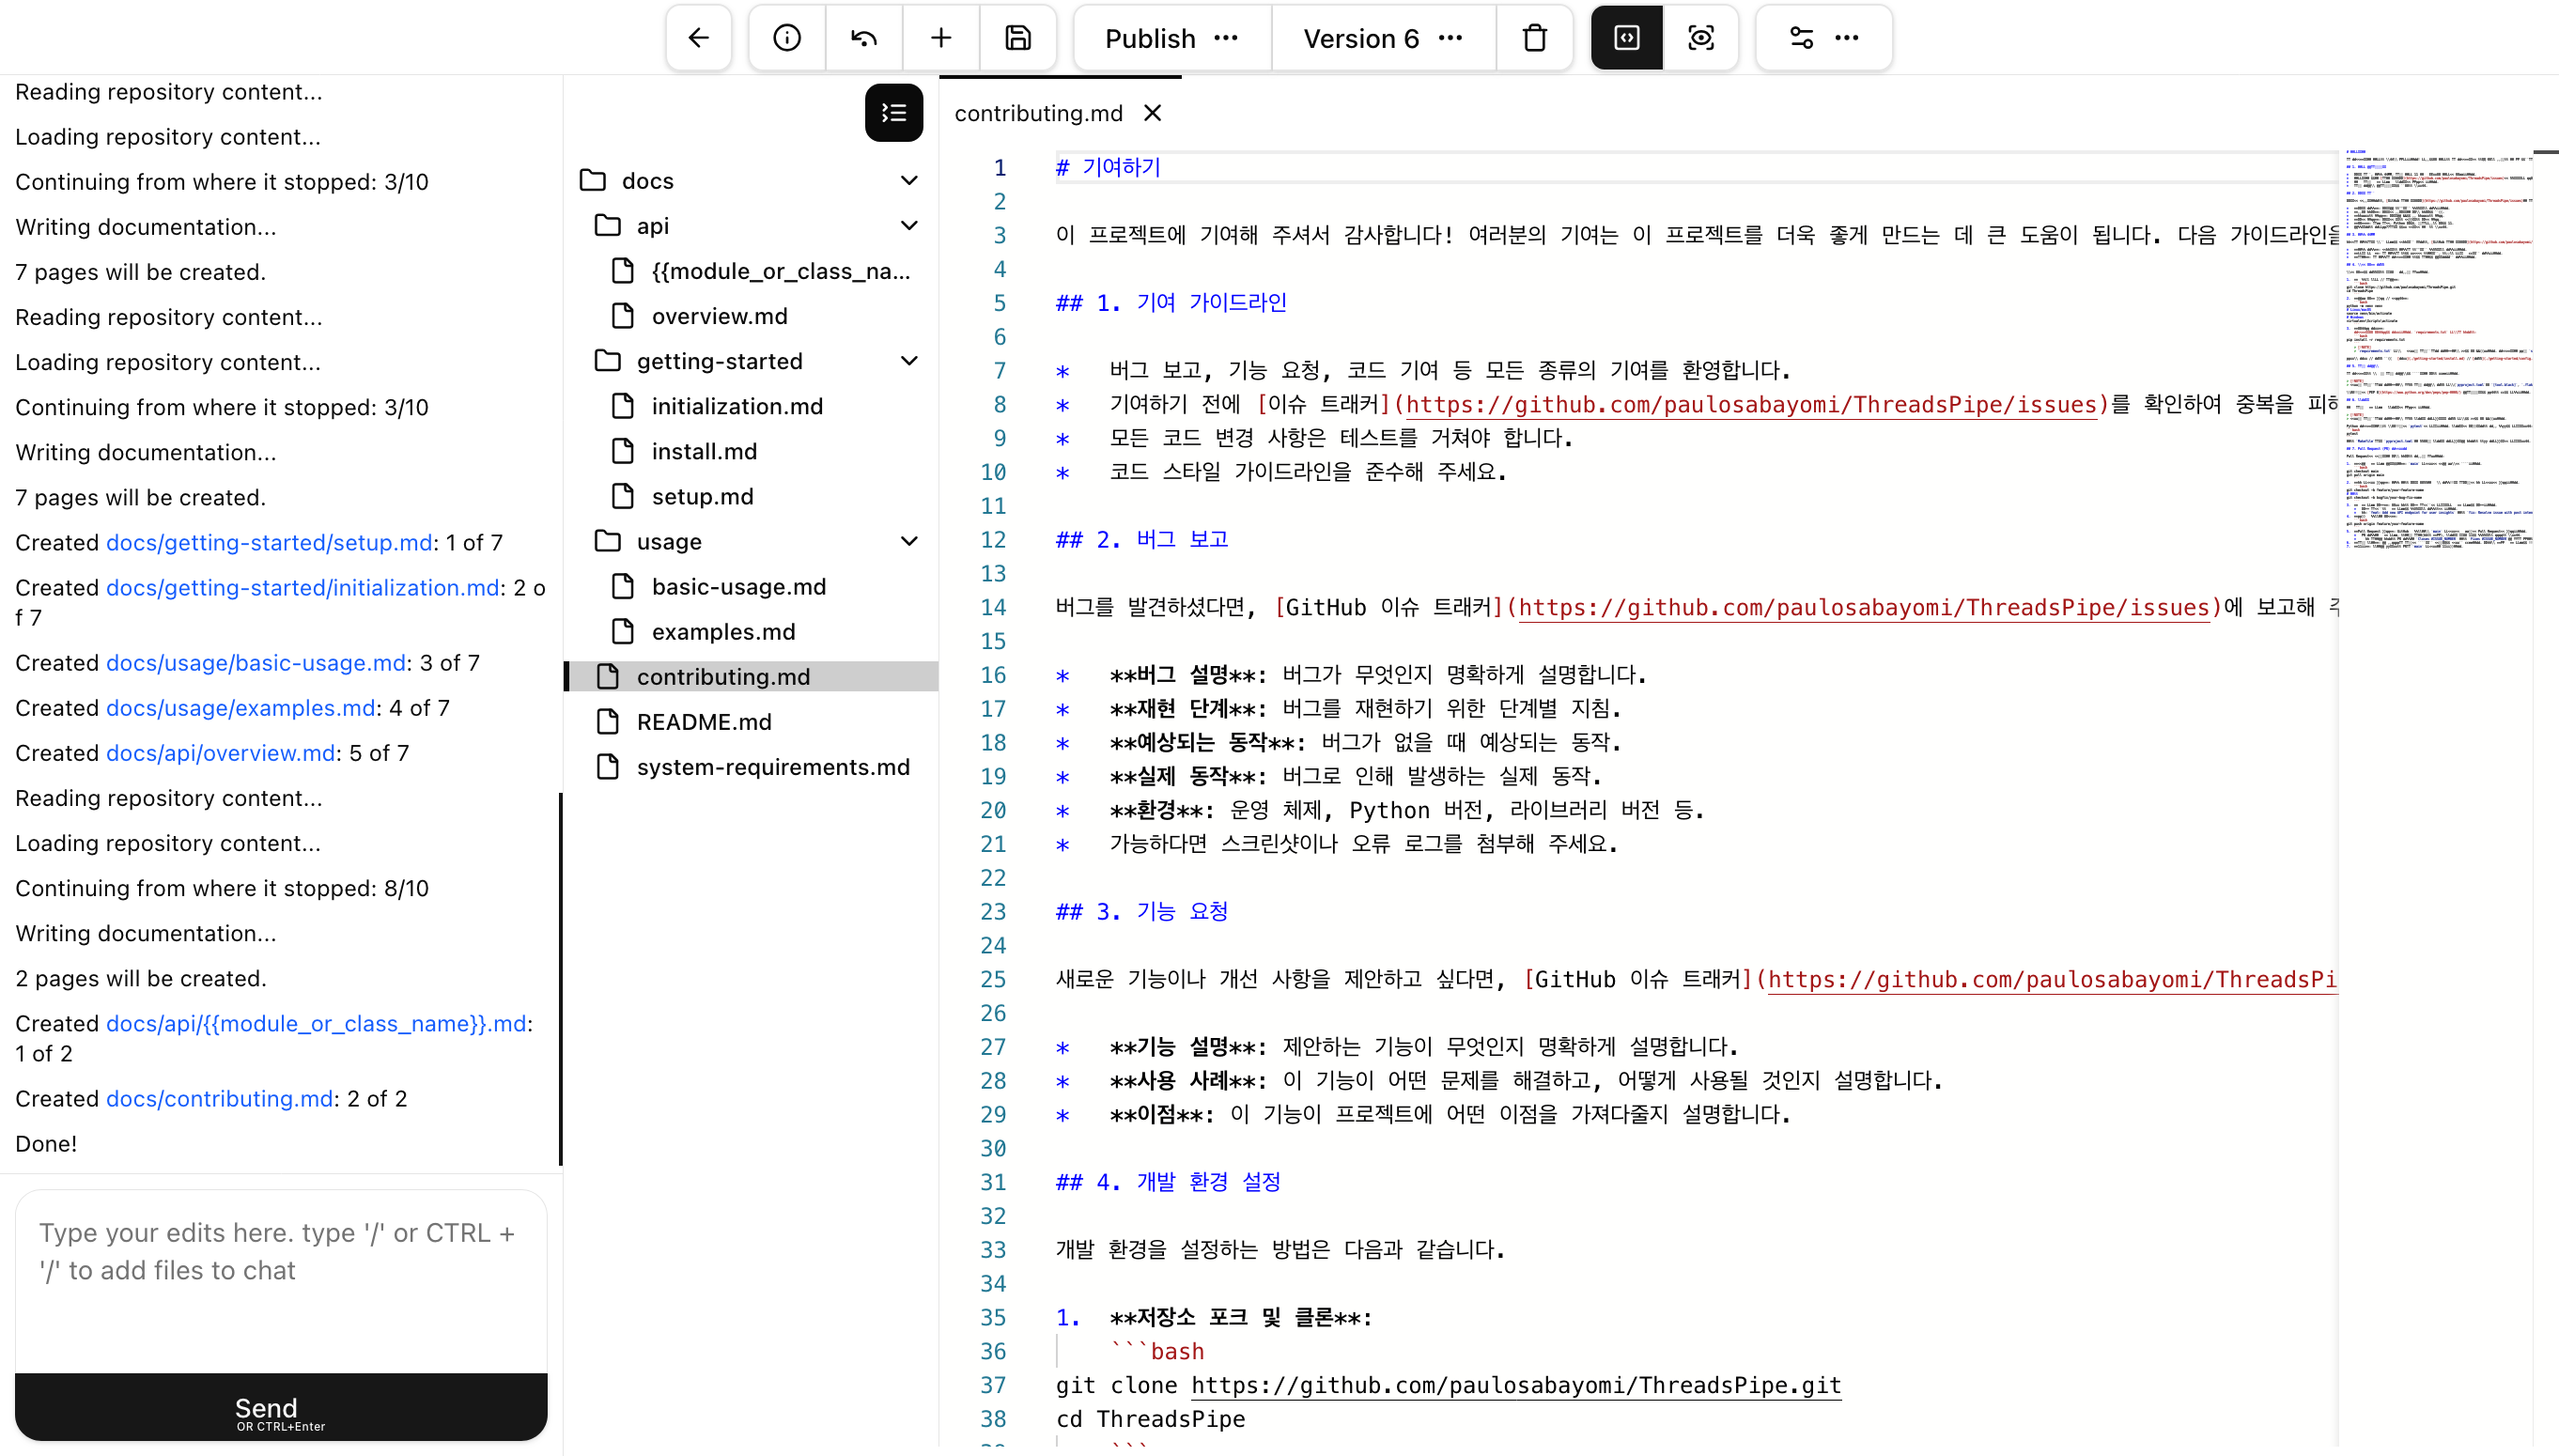This screenshot has height=1456, width=2559.
Task: Switch to preview using the eye icon
Action: 1701,37
